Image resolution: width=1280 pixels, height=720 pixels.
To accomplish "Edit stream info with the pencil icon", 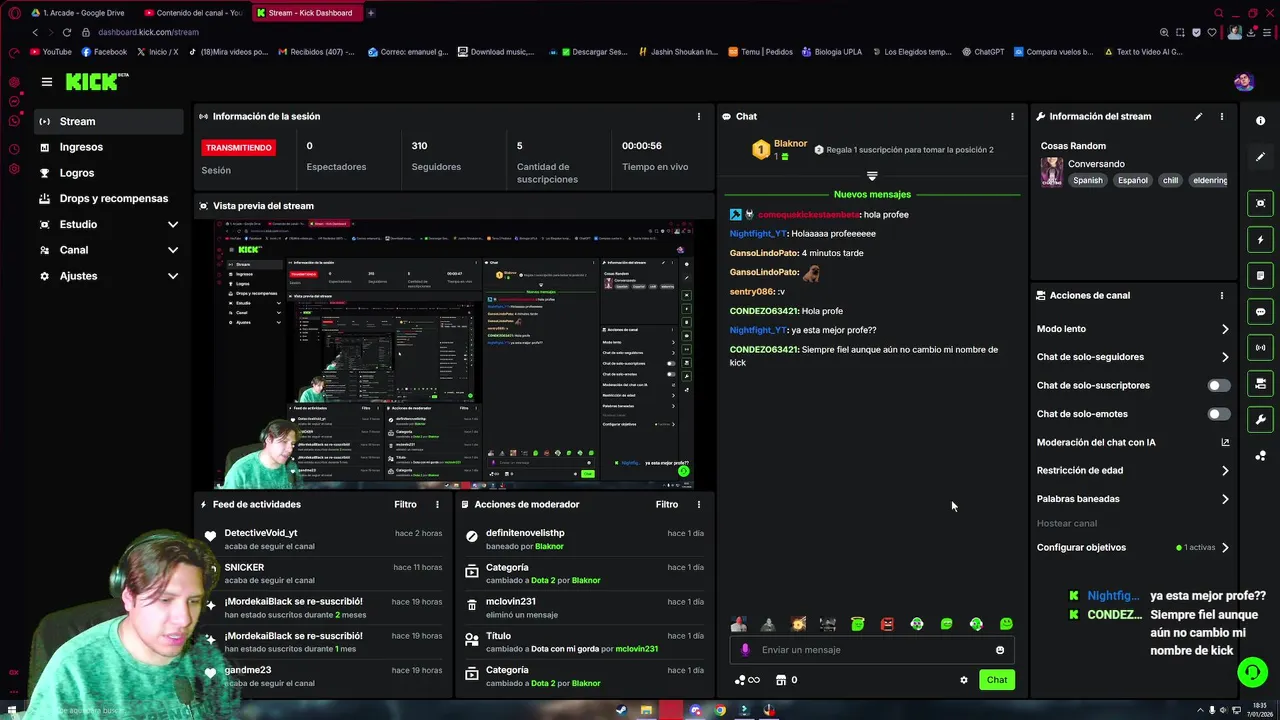I will click(1198, 117).
